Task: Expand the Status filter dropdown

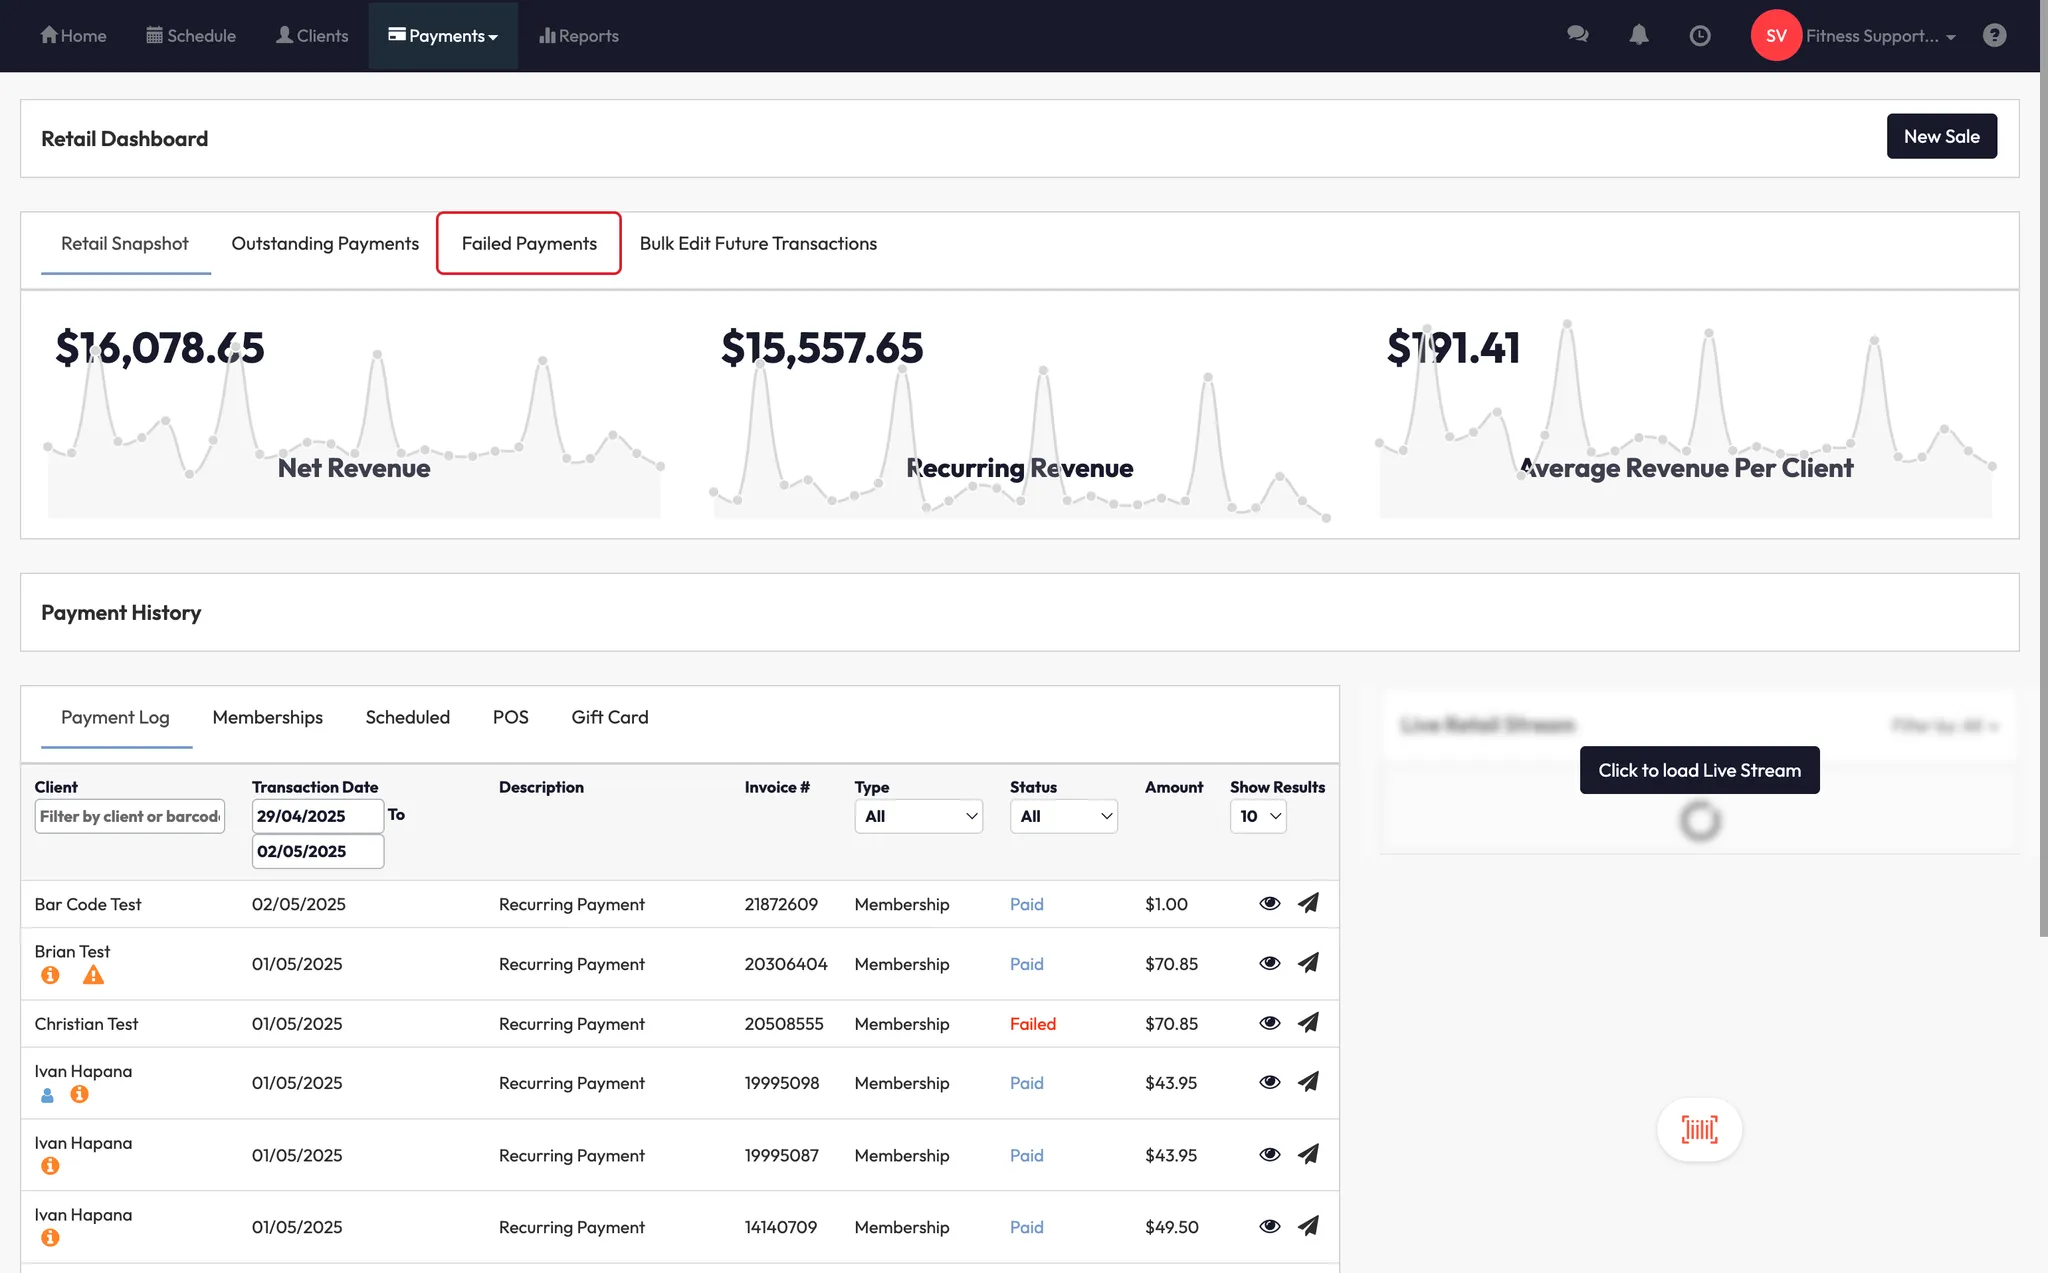Action: pos(1063,816)
